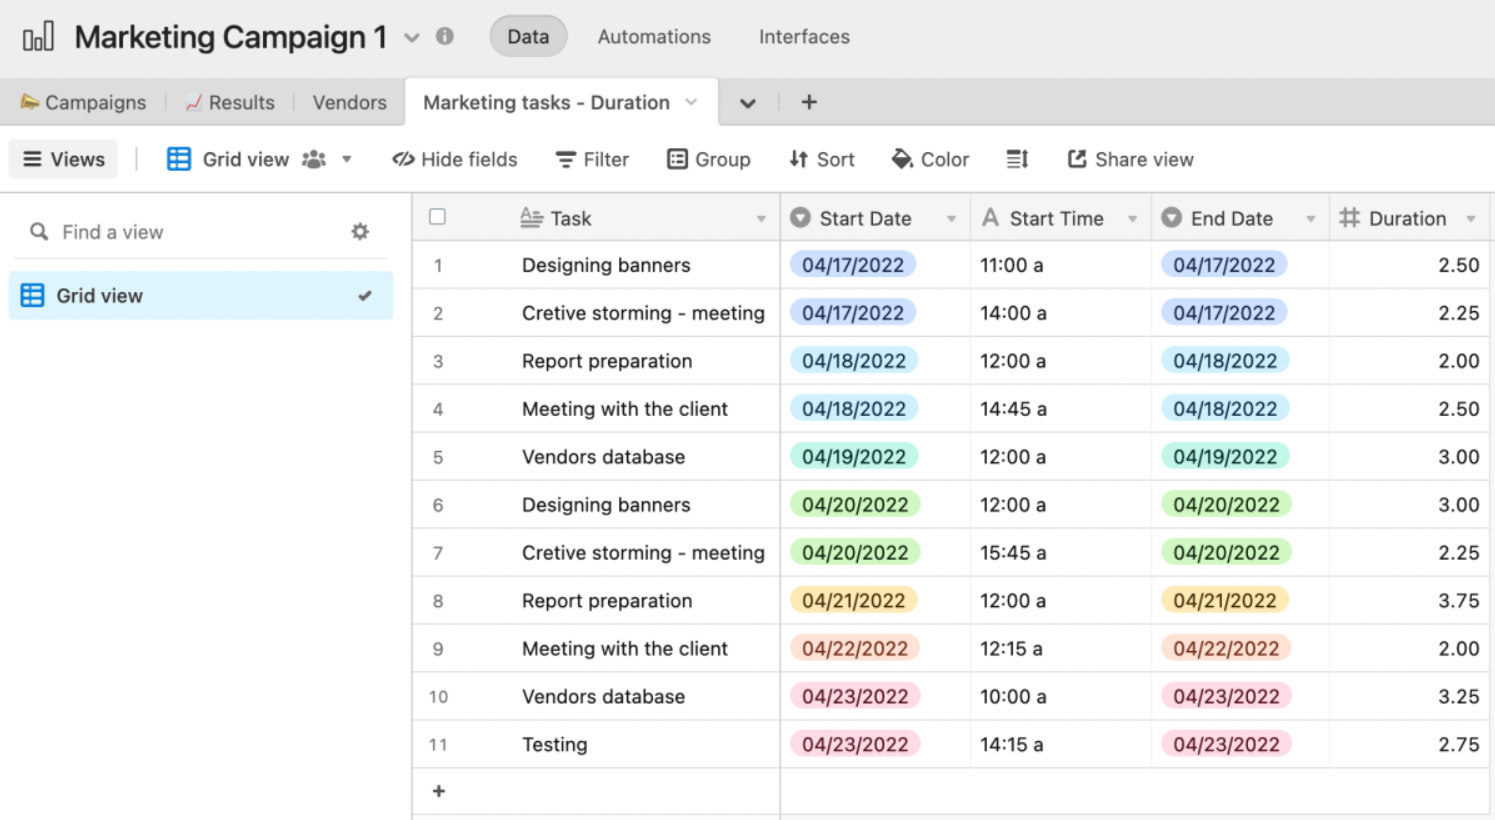Open the record Color settings
Image resolution: width=1495 pixels, height=820 pixels.
(x=930, y=159)
